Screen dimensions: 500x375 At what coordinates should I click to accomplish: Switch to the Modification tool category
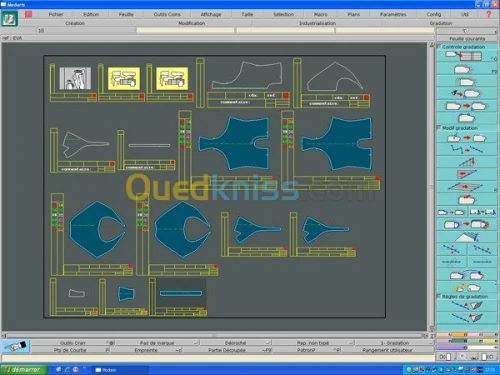tap(192, 23)
